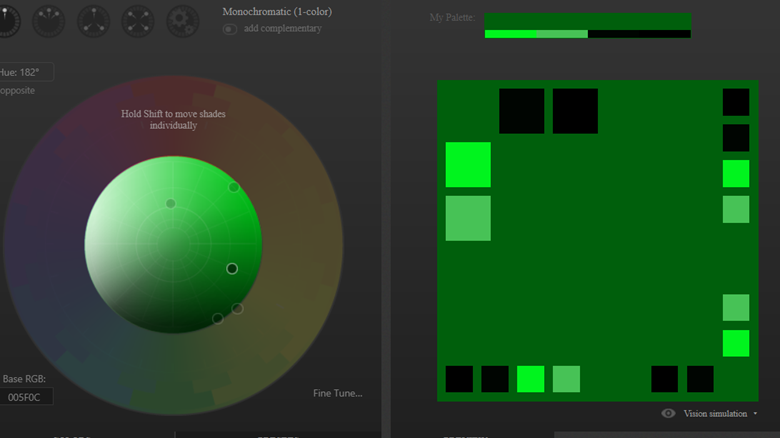Screen dimensions: 780x438
Task: Choose the Triad three-color scheme icon
Action: point(94,20)
